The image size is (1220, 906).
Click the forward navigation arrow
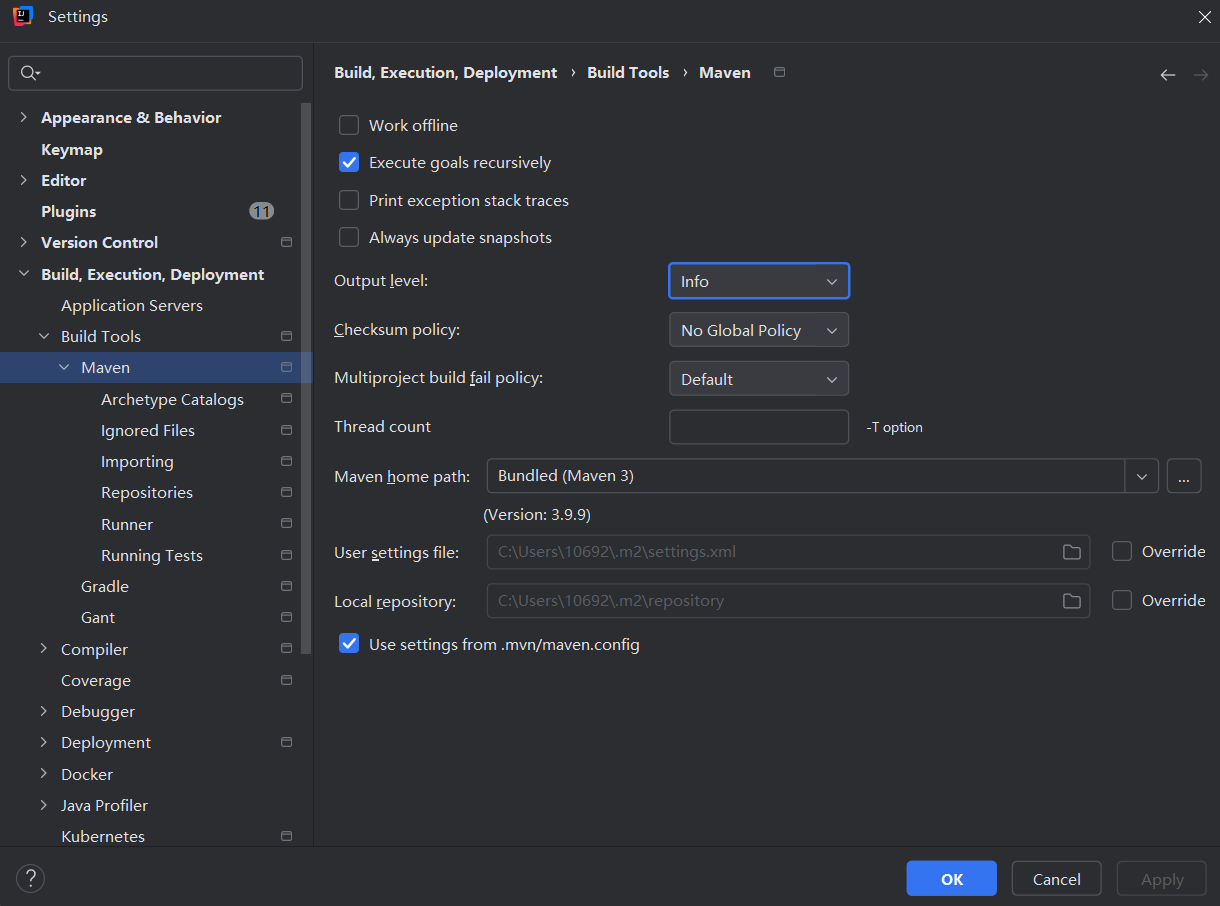[x=1200, y=75]
